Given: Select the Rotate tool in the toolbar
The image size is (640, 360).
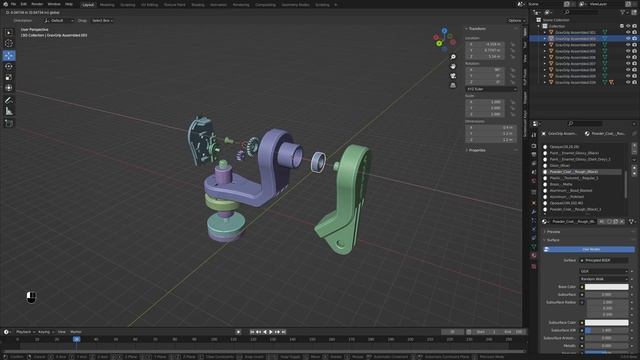Looking at the screenshot, I should (9, 66).
